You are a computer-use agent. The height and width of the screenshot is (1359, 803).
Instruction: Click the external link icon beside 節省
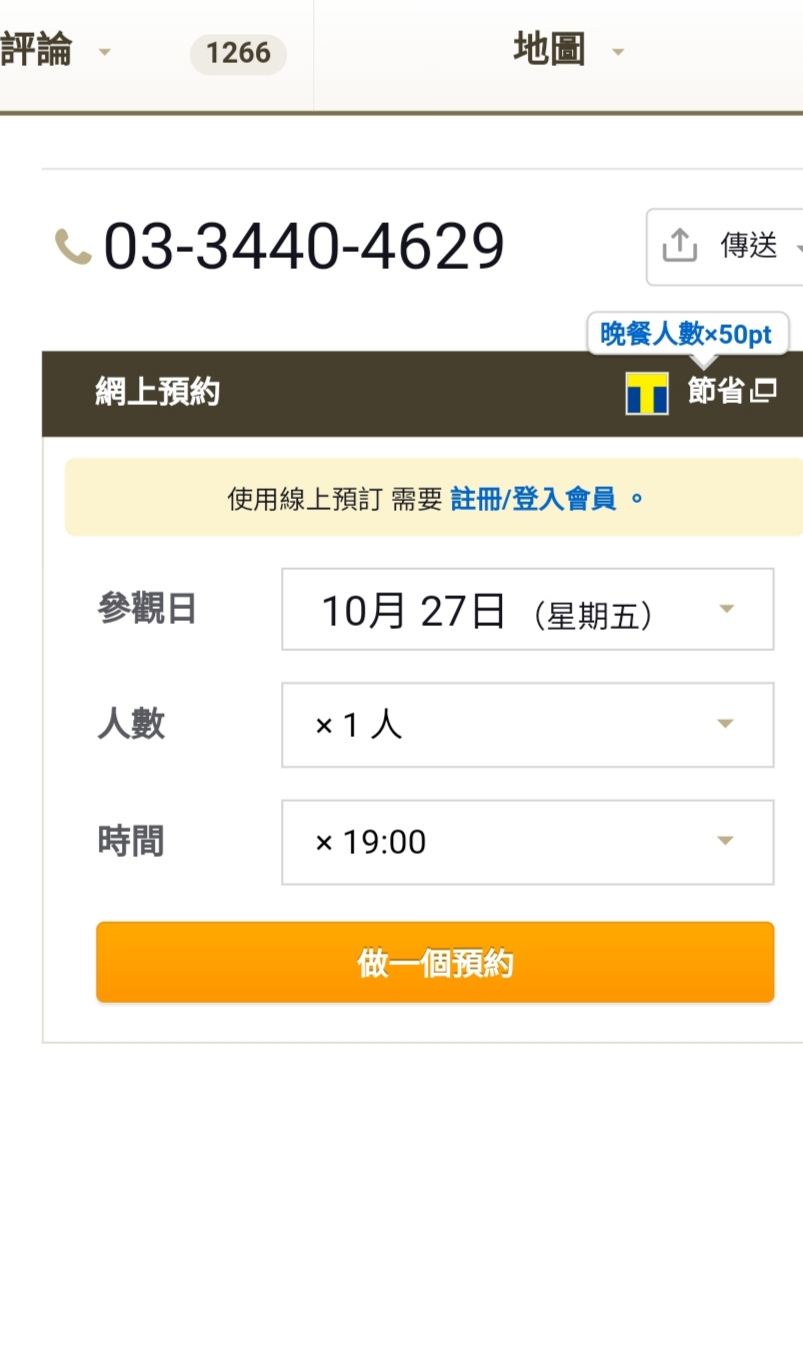(764, 392)
